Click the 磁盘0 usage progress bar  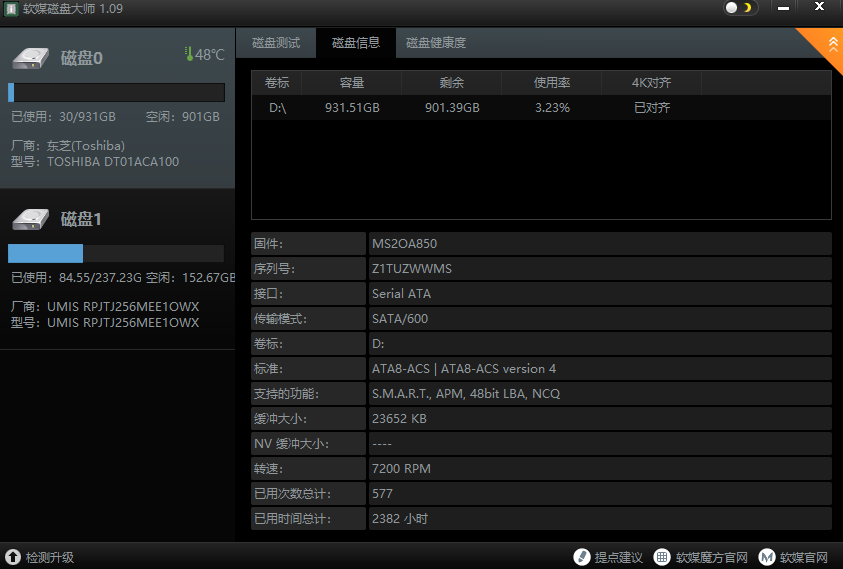pos(116,93)
